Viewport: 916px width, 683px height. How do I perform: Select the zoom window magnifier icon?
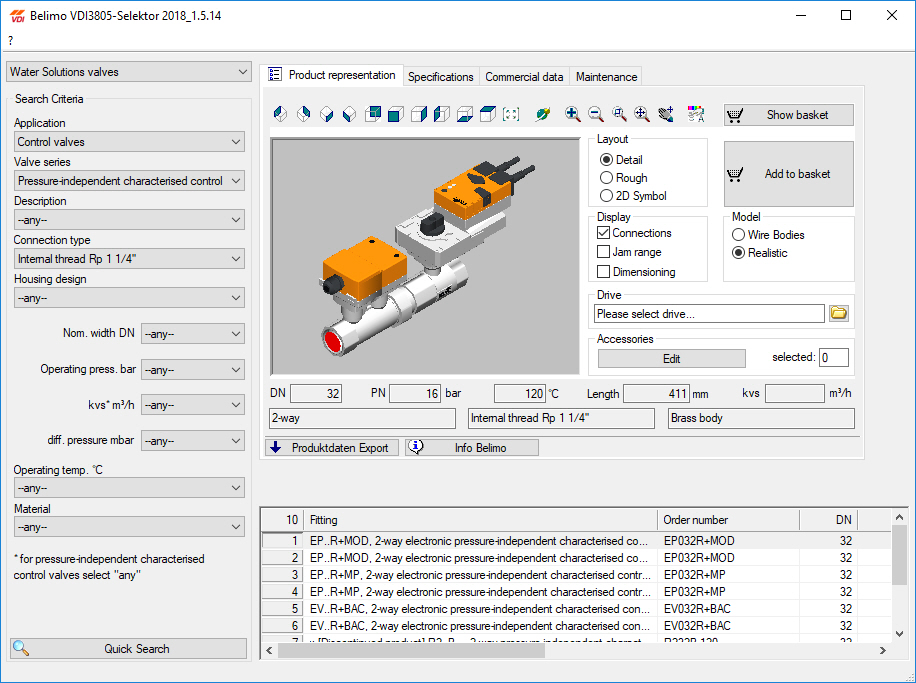[x=619, y=115]
